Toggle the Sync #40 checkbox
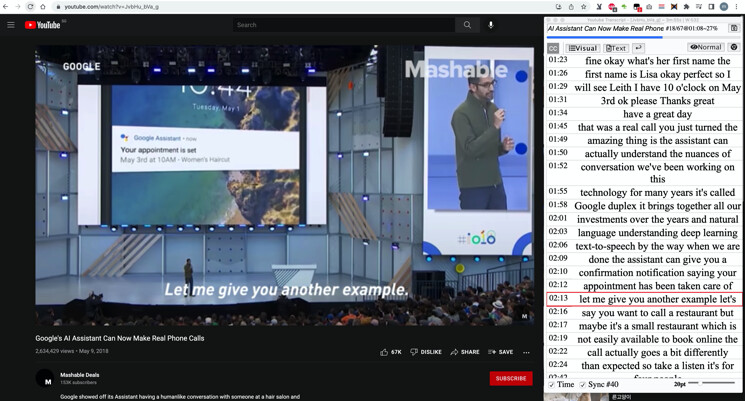 pos(585,384)
